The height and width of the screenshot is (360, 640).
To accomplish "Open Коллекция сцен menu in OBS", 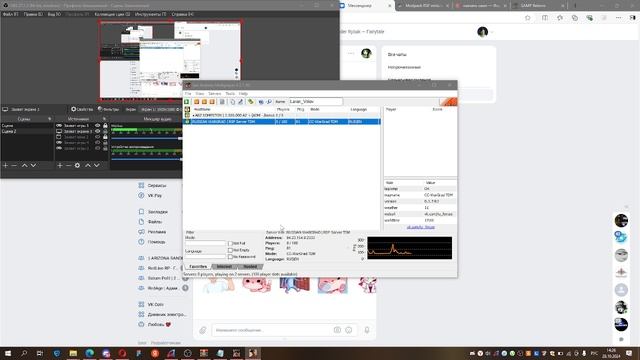I will pyautogui.click(x=112, y=14).
